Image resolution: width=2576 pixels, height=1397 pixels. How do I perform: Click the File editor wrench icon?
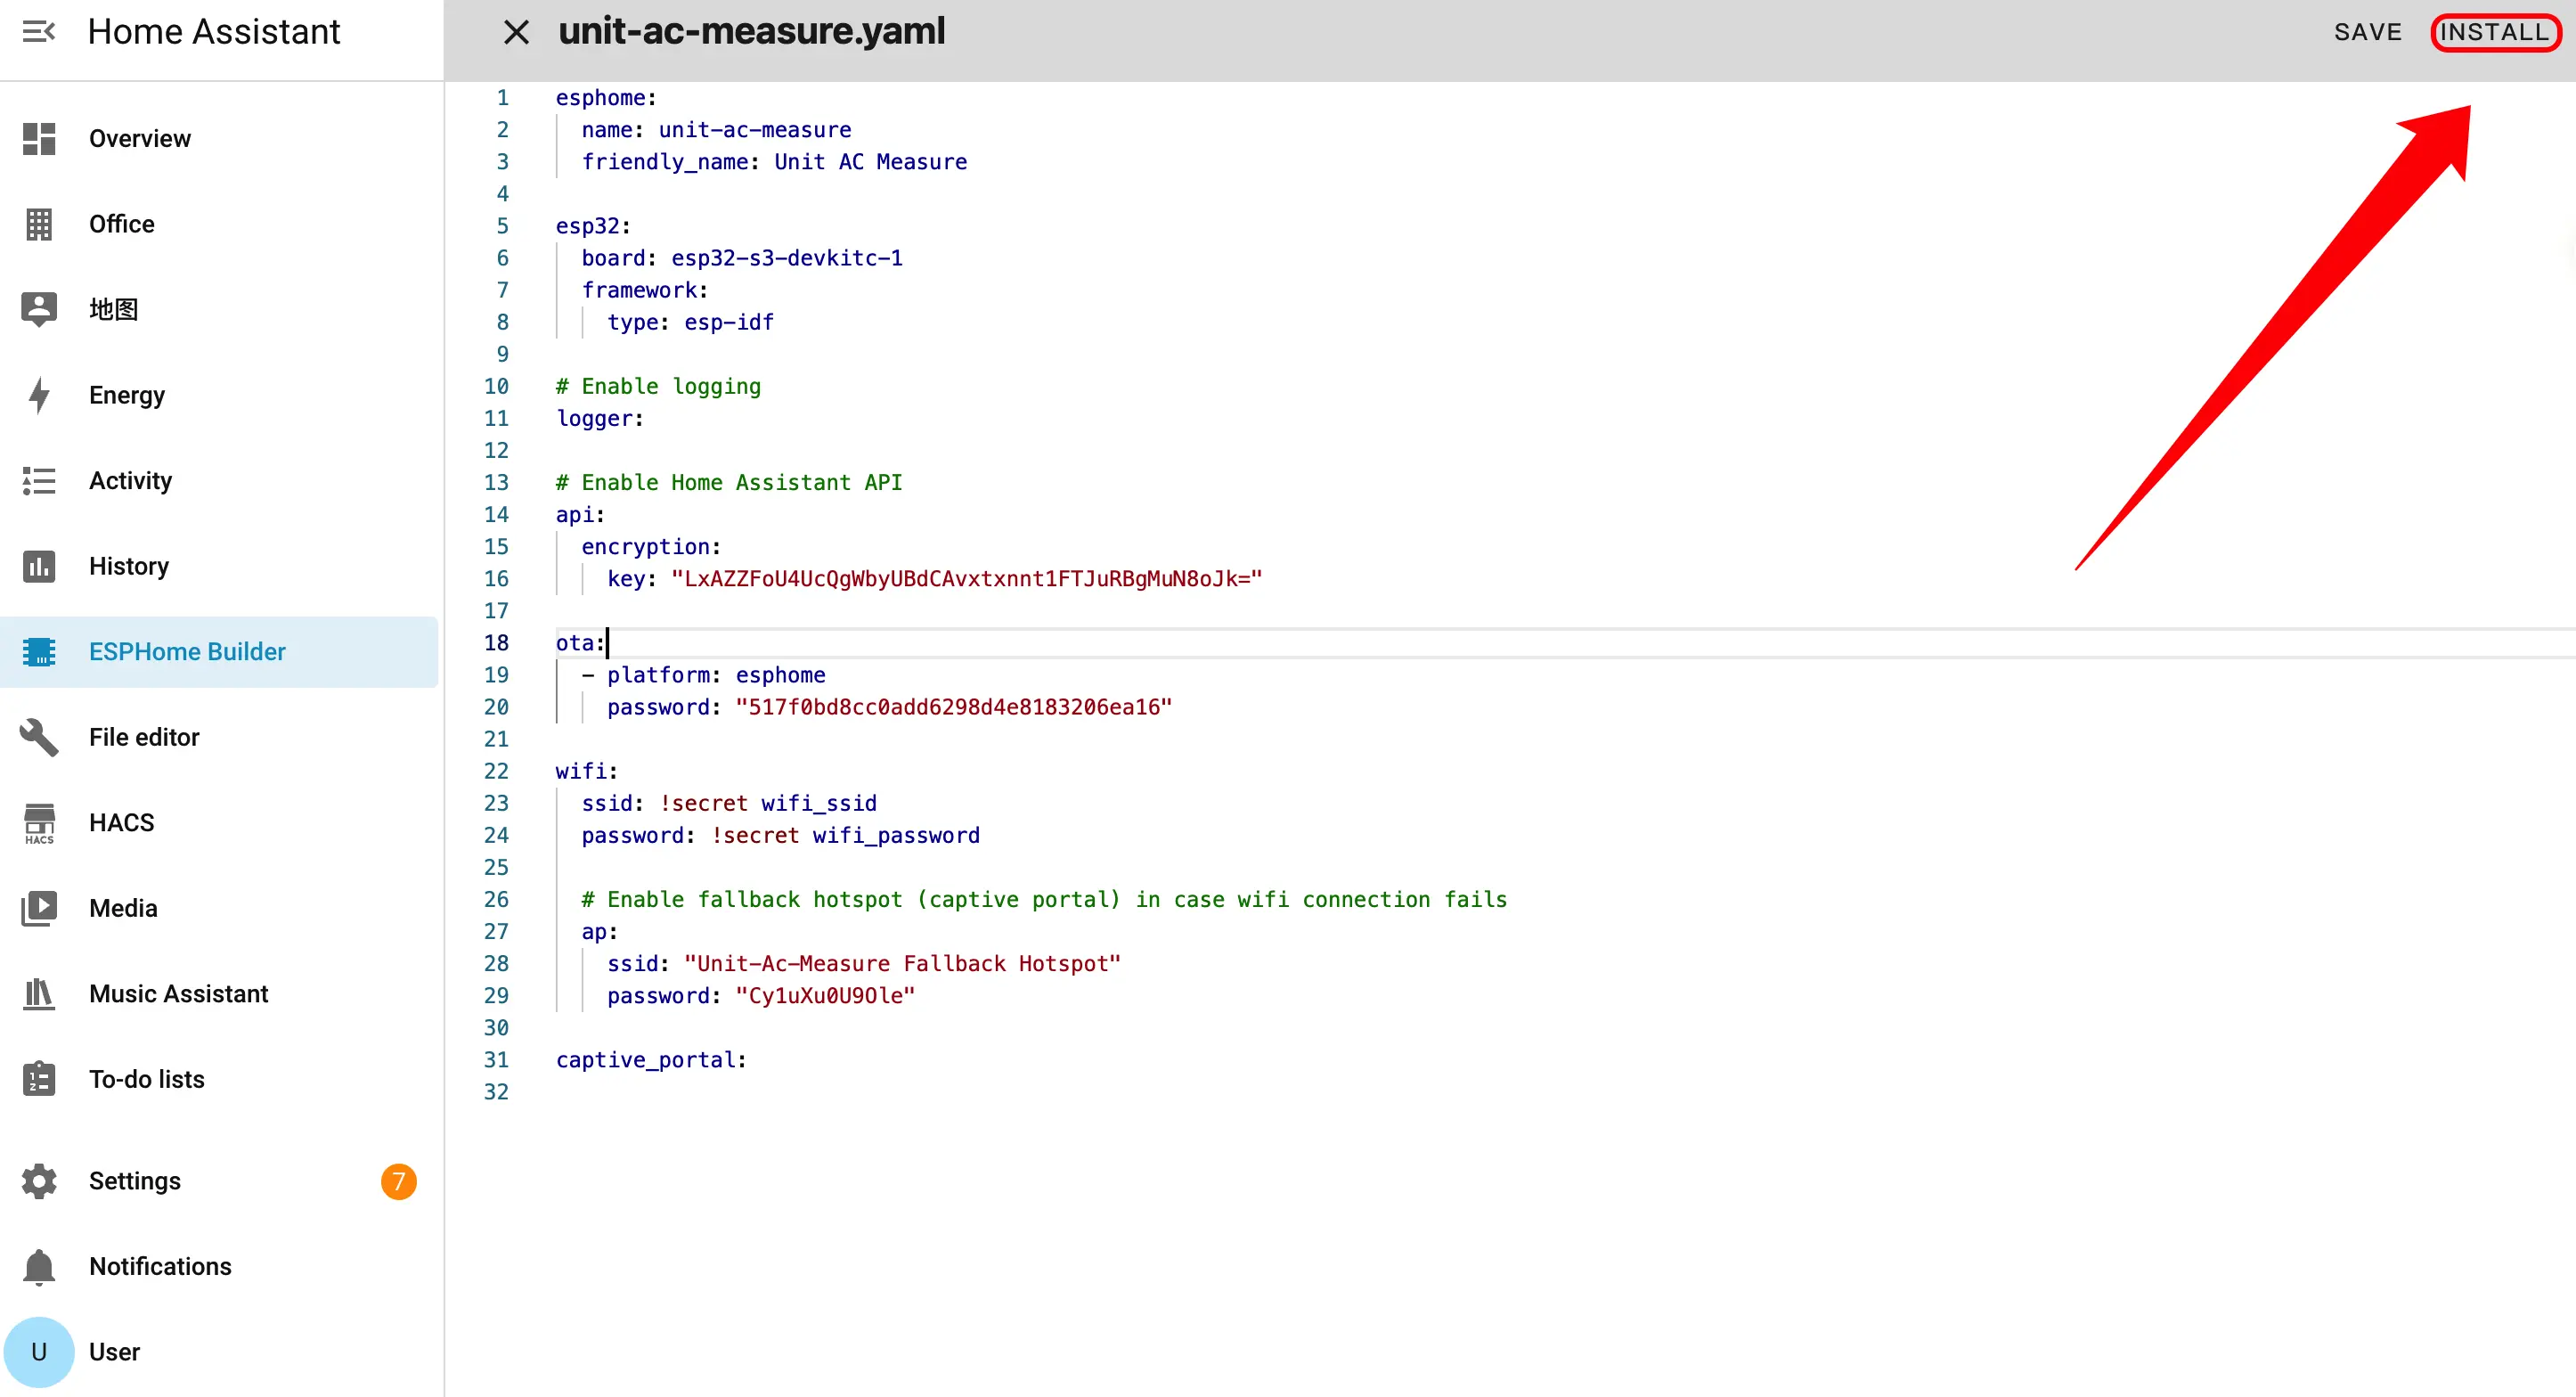(x=39, y=737)
